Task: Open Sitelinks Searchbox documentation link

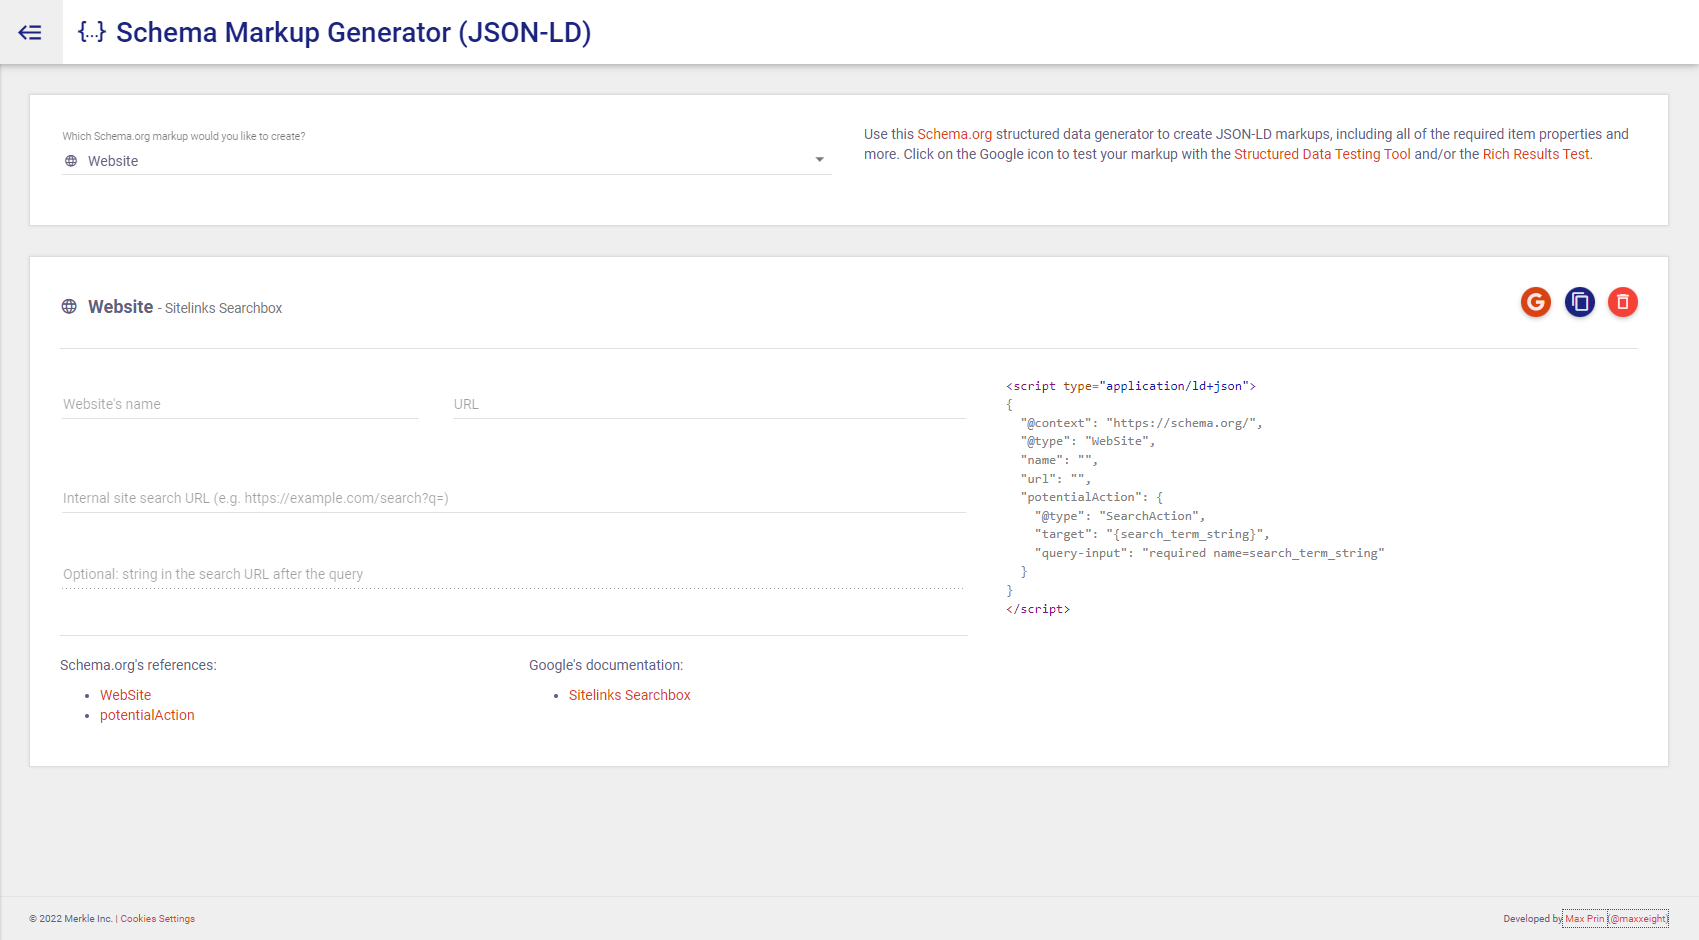Action: [x=630, y=695]
